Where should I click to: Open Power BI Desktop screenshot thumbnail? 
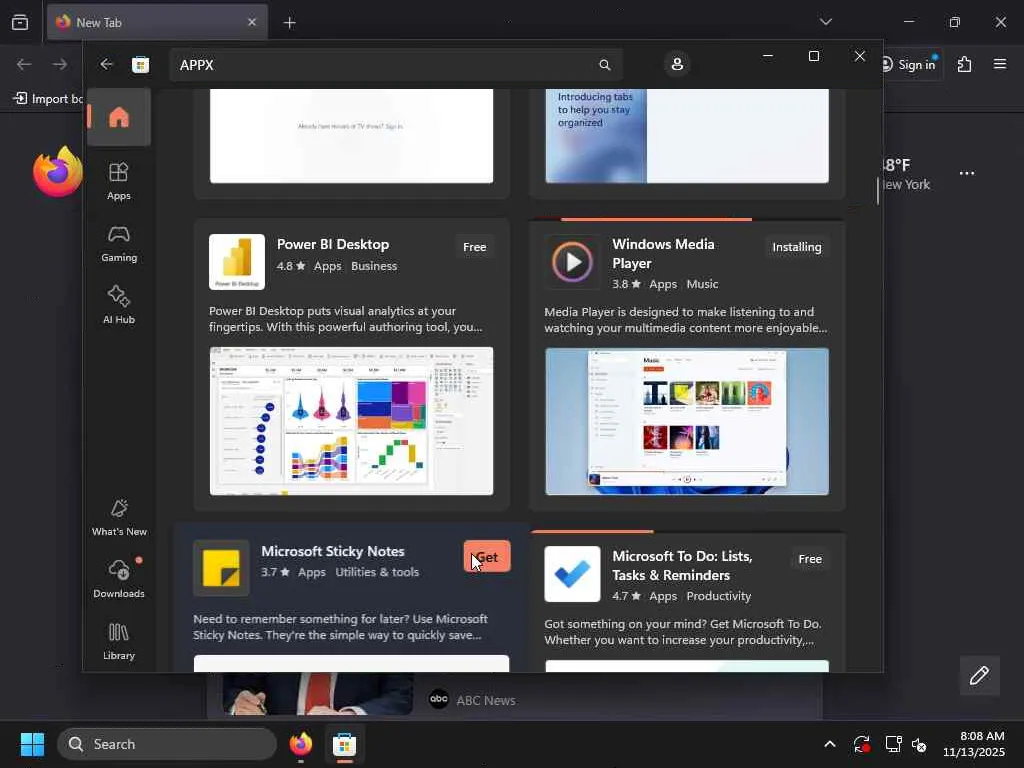click(351, 421)
